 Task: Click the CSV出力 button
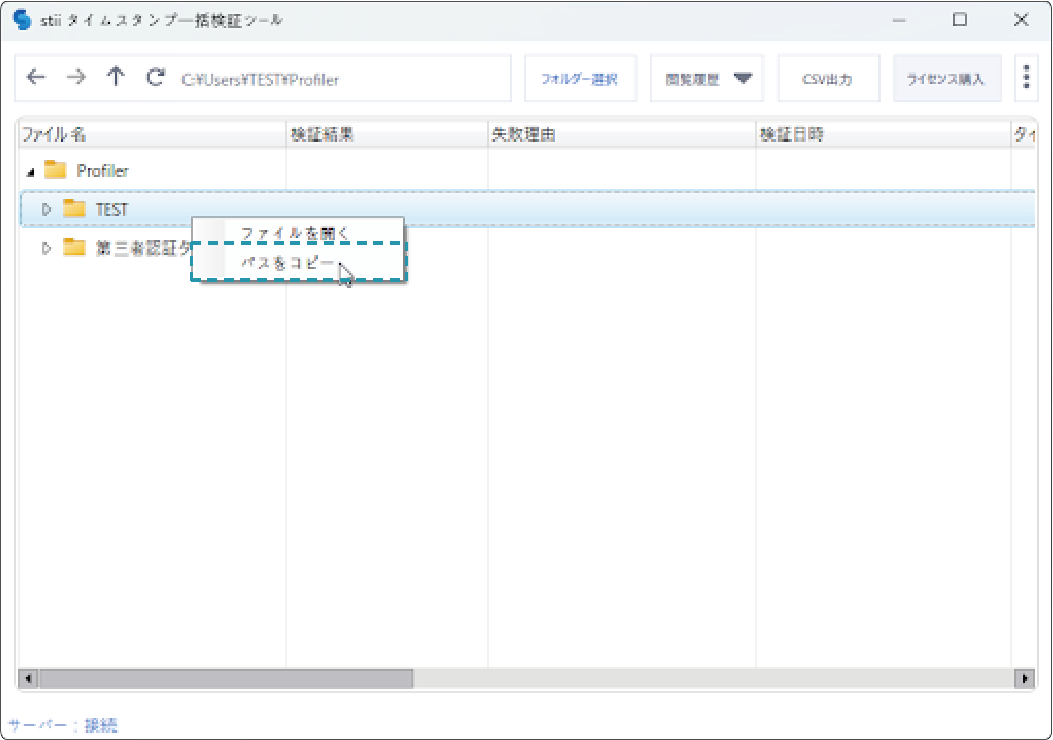828,79
